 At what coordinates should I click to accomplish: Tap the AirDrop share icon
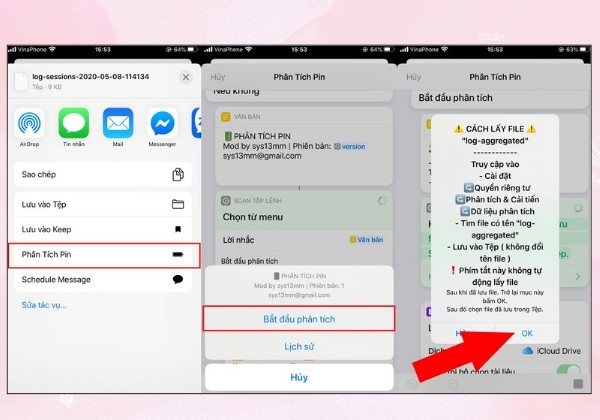tap(29, 123)
